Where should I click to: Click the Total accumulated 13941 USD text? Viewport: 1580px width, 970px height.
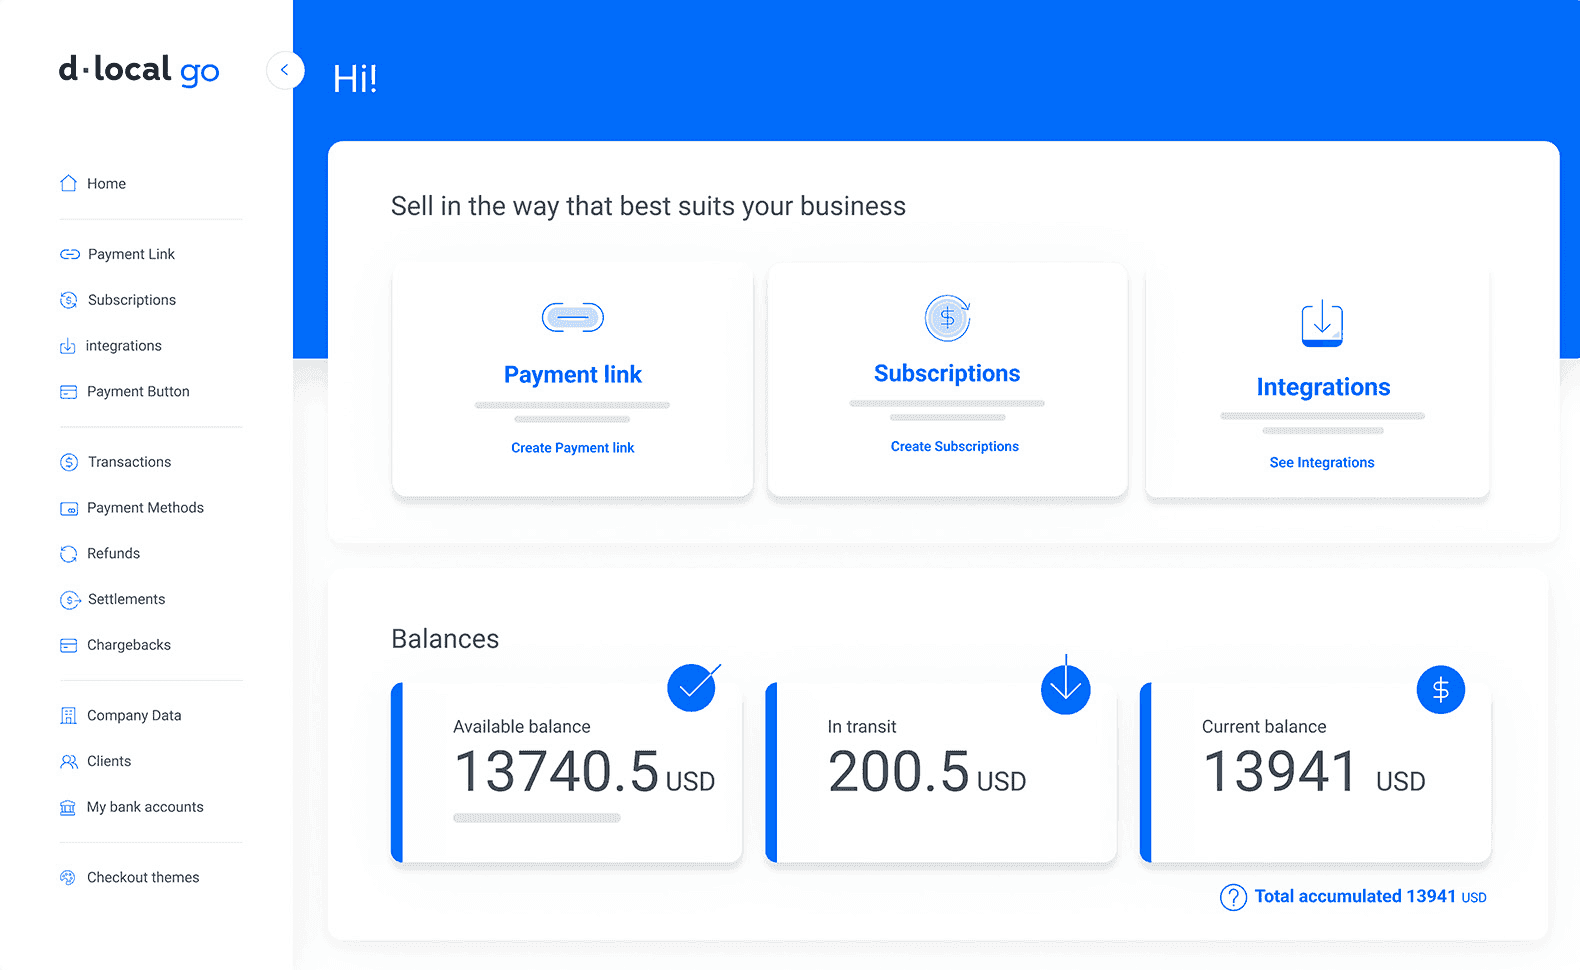[1370, 897]
